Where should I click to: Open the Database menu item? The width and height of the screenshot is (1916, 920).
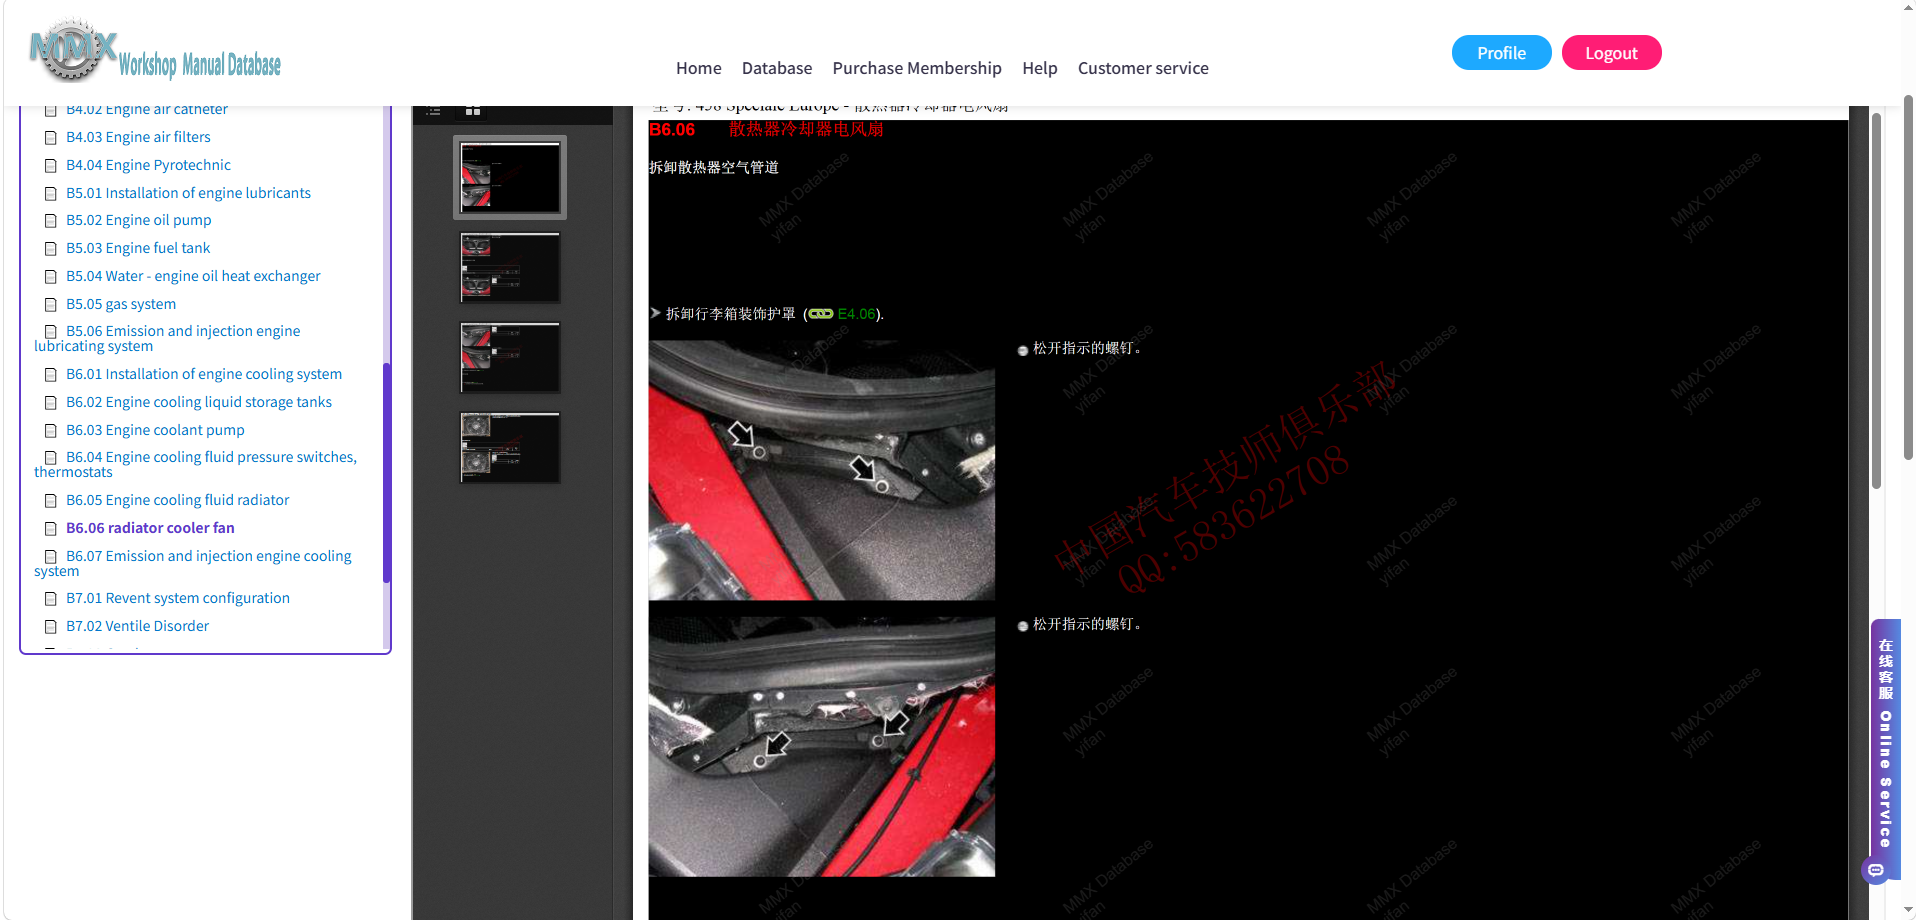point(776,68)
